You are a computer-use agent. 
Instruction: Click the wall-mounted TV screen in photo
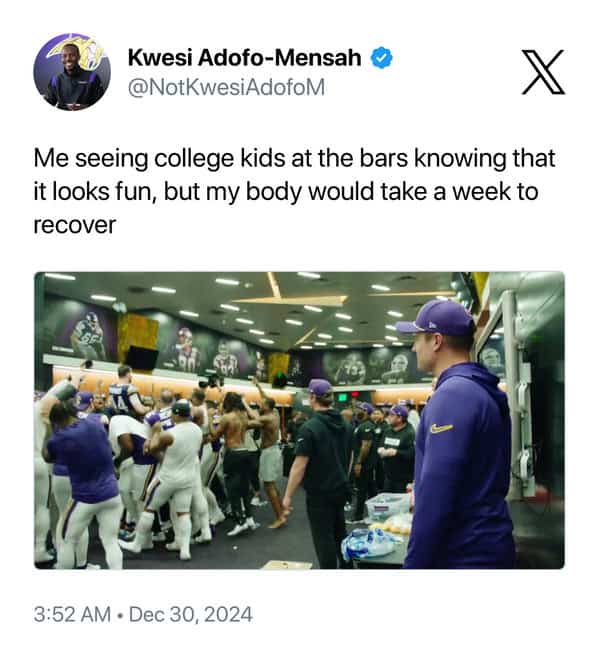coord(142,358)
